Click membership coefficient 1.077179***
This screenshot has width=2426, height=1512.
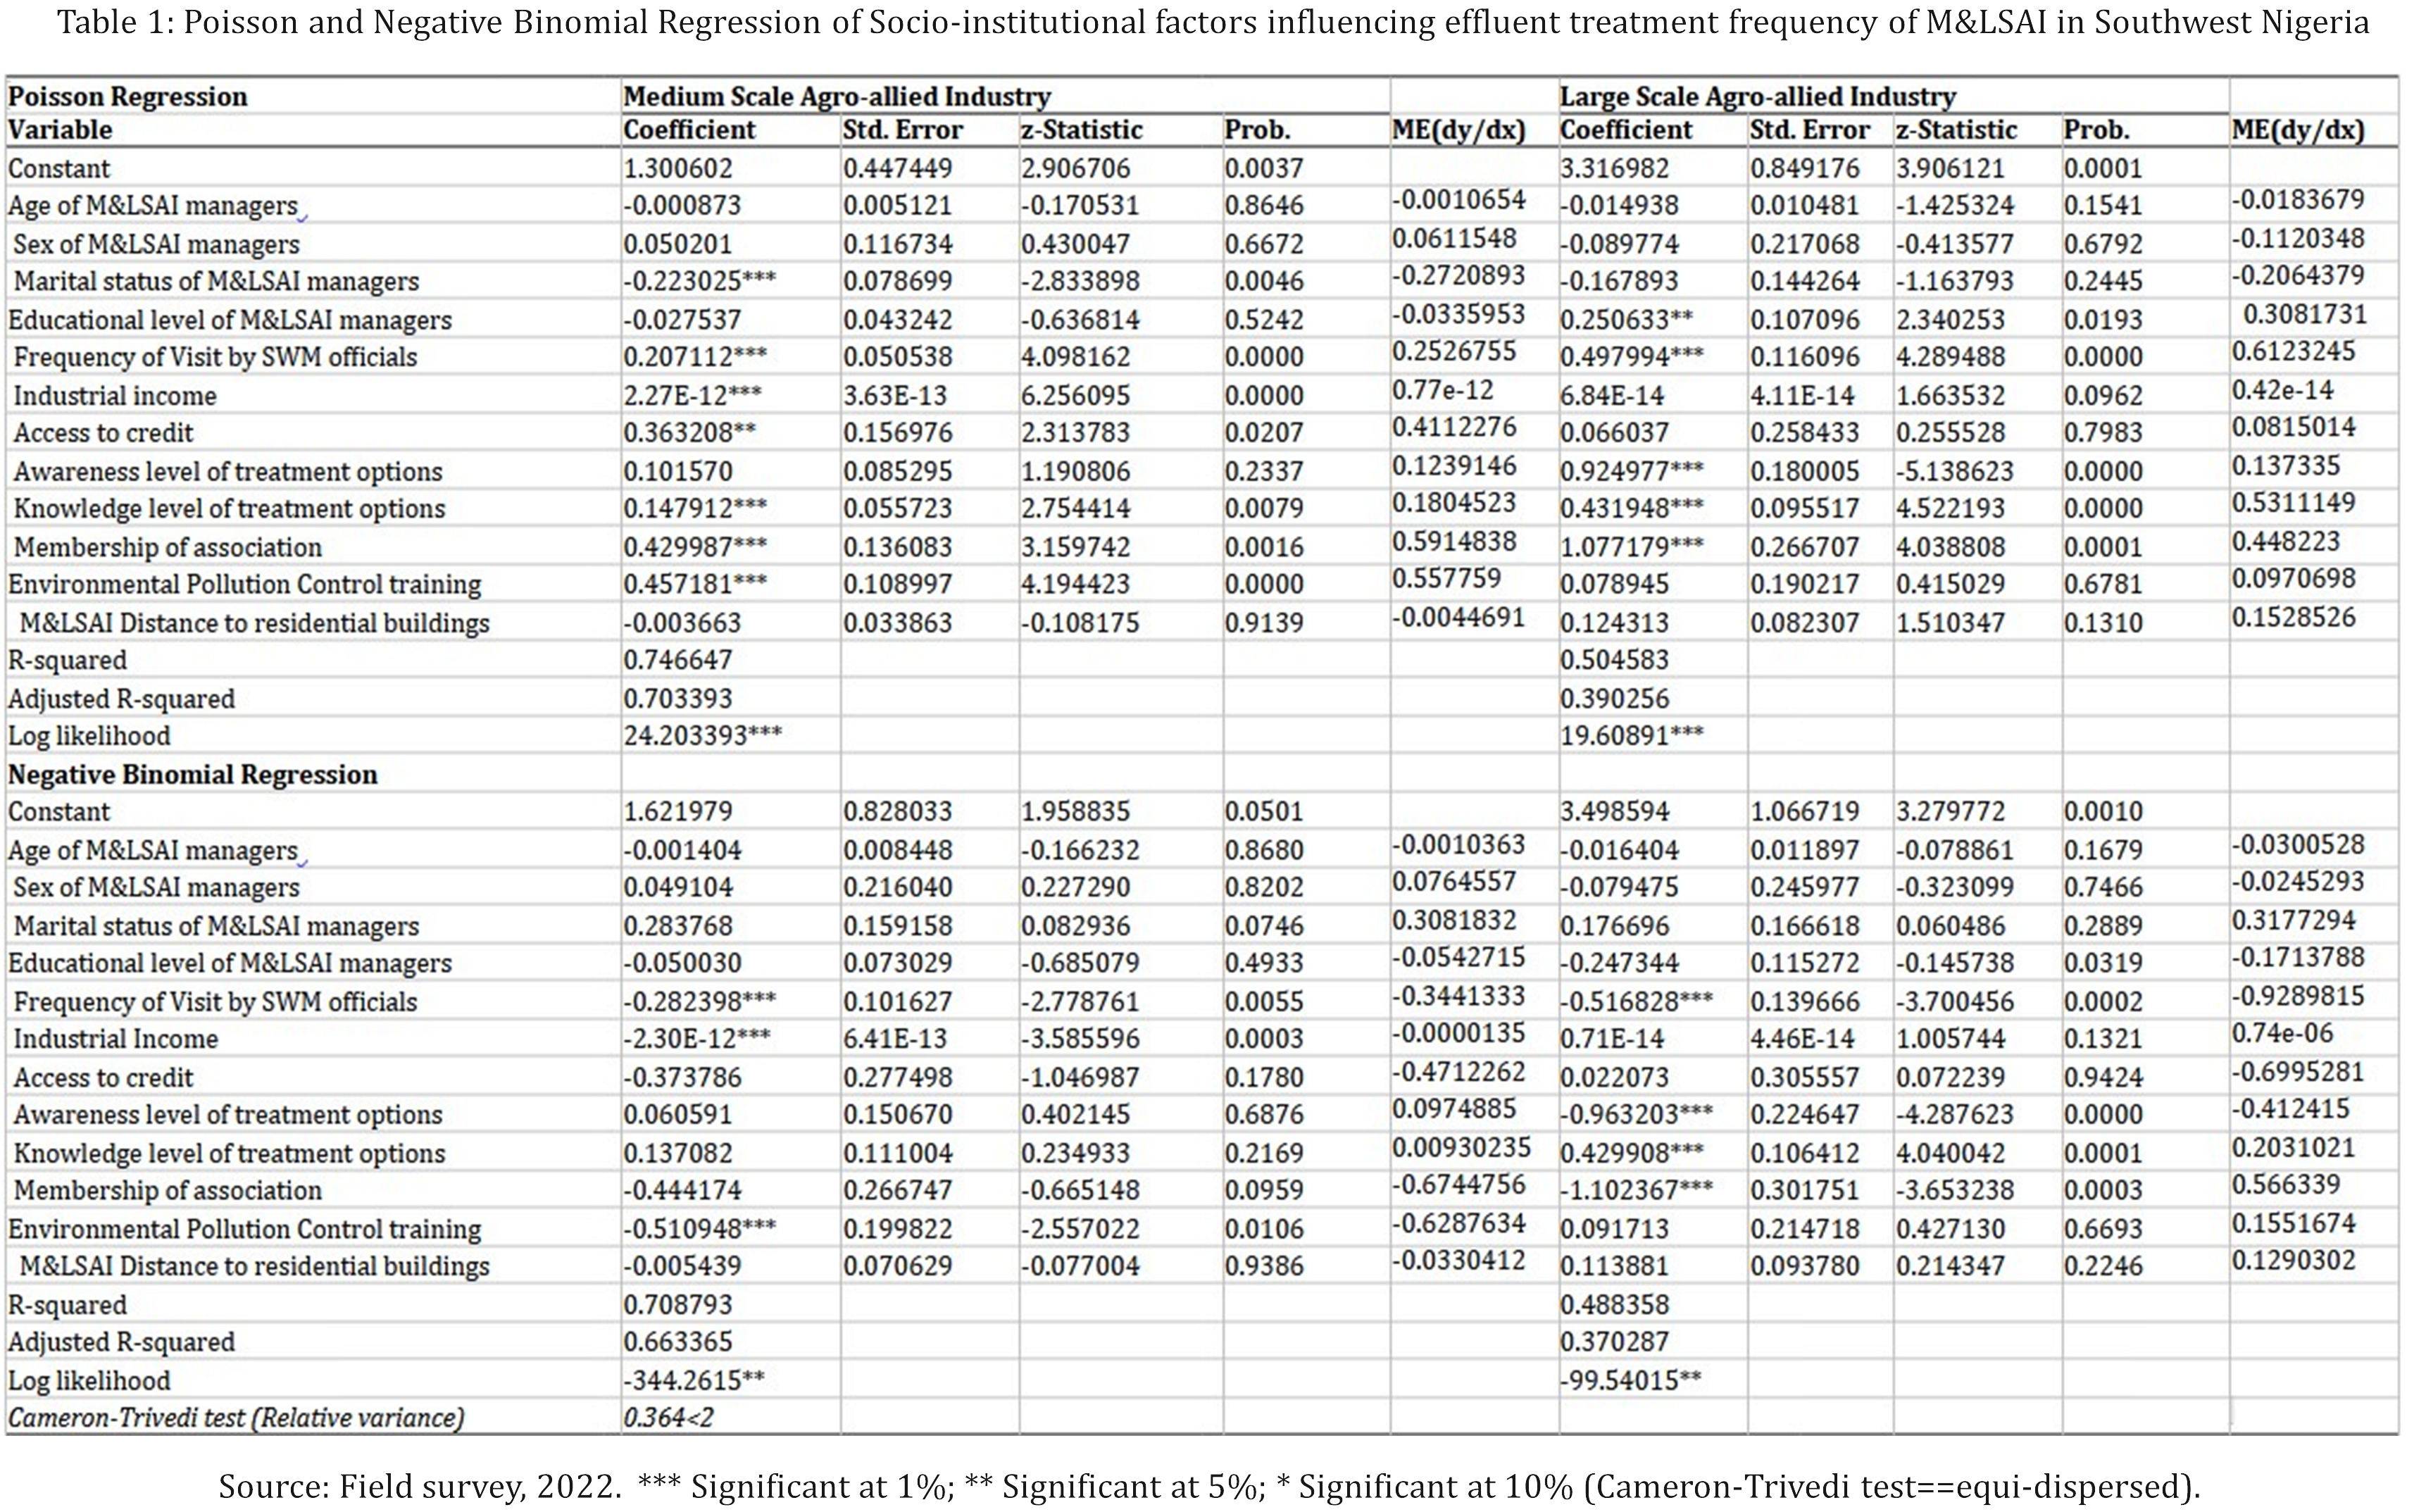(1632, 547)
